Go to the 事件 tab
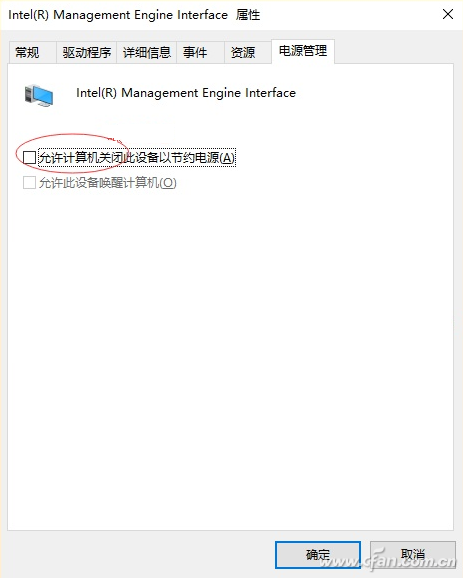This screenshot has height=578, width=463. [201, 52]
